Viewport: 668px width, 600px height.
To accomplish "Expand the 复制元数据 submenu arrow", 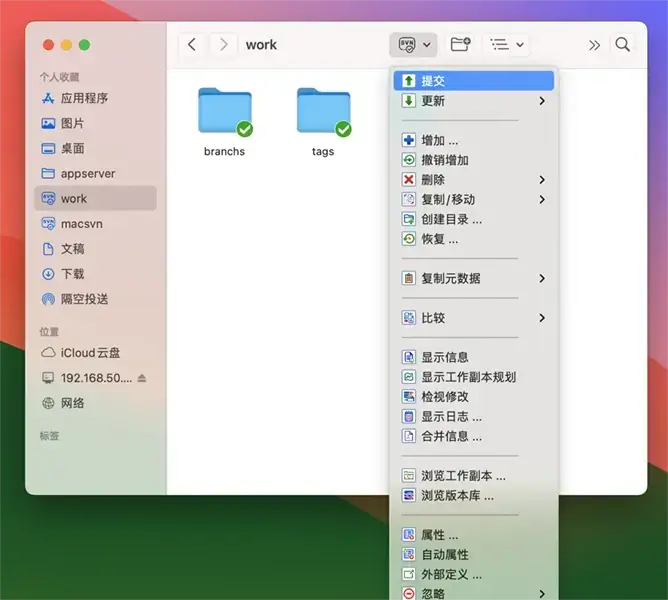I will coord(542,278).
